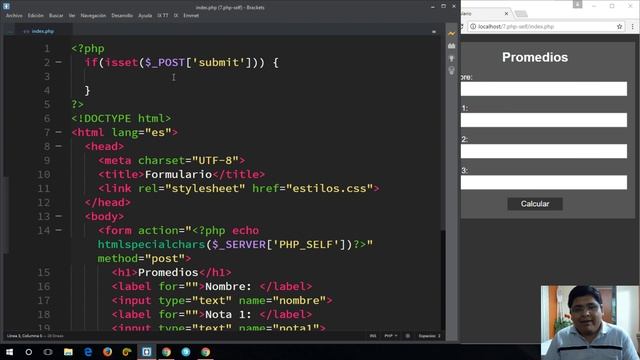Open Chrome's three-dot menu
The width and height of the screenshot is (640, 360).
click(x=632, y=27)
